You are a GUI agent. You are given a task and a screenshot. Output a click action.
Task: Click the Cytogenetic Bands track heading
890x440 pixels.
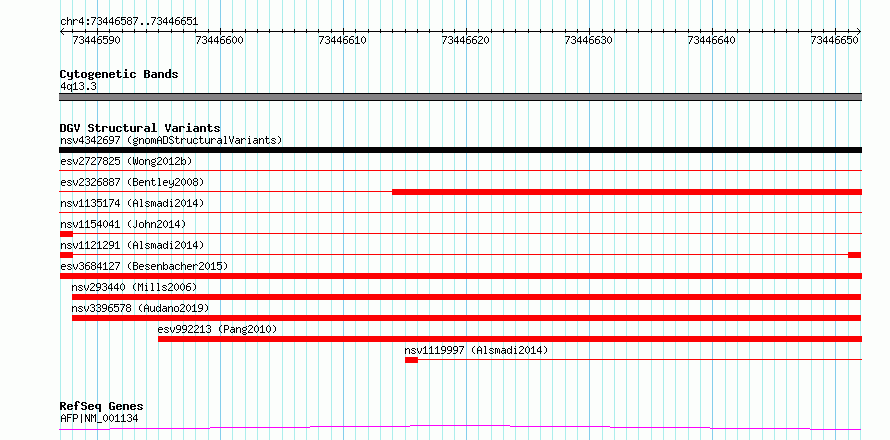tap(119, 74)
